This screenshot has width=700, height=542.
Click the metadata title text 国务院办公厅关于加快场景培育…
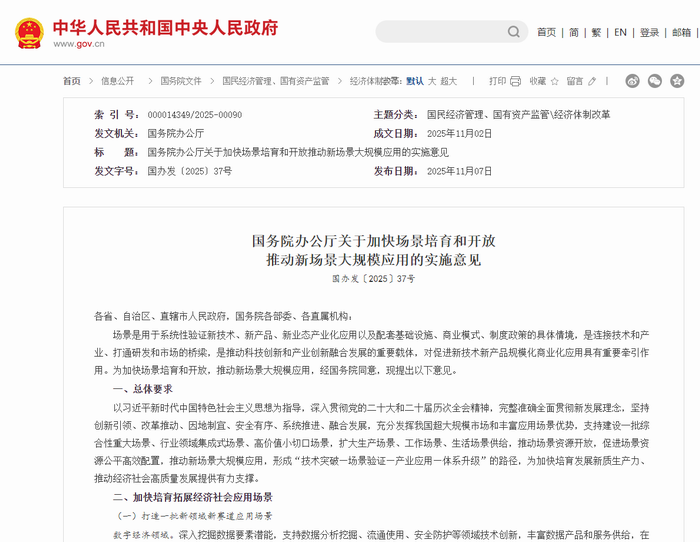[298, 152]
